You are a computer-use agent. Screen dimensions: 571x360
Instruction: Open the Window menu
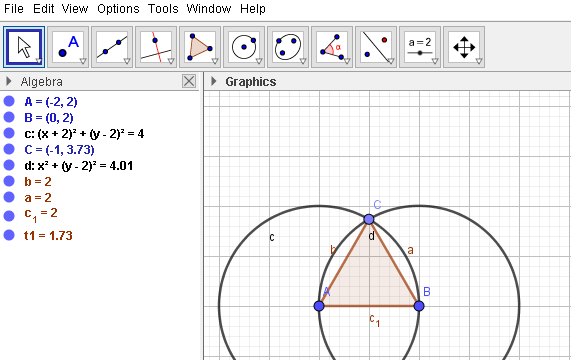(209, 8)
